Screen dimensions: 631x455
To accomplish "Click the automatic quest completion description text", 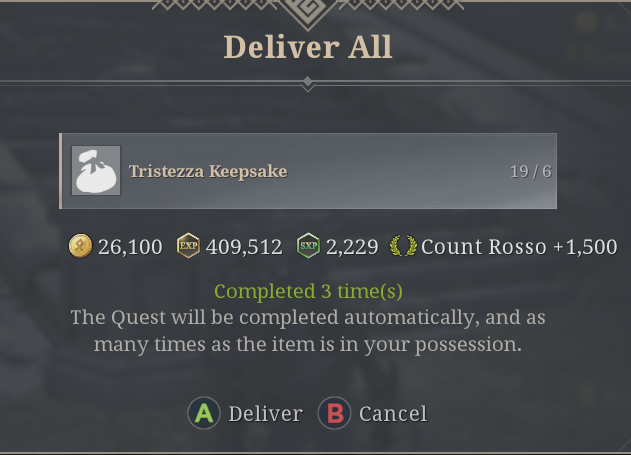I will tap(308, 331).
